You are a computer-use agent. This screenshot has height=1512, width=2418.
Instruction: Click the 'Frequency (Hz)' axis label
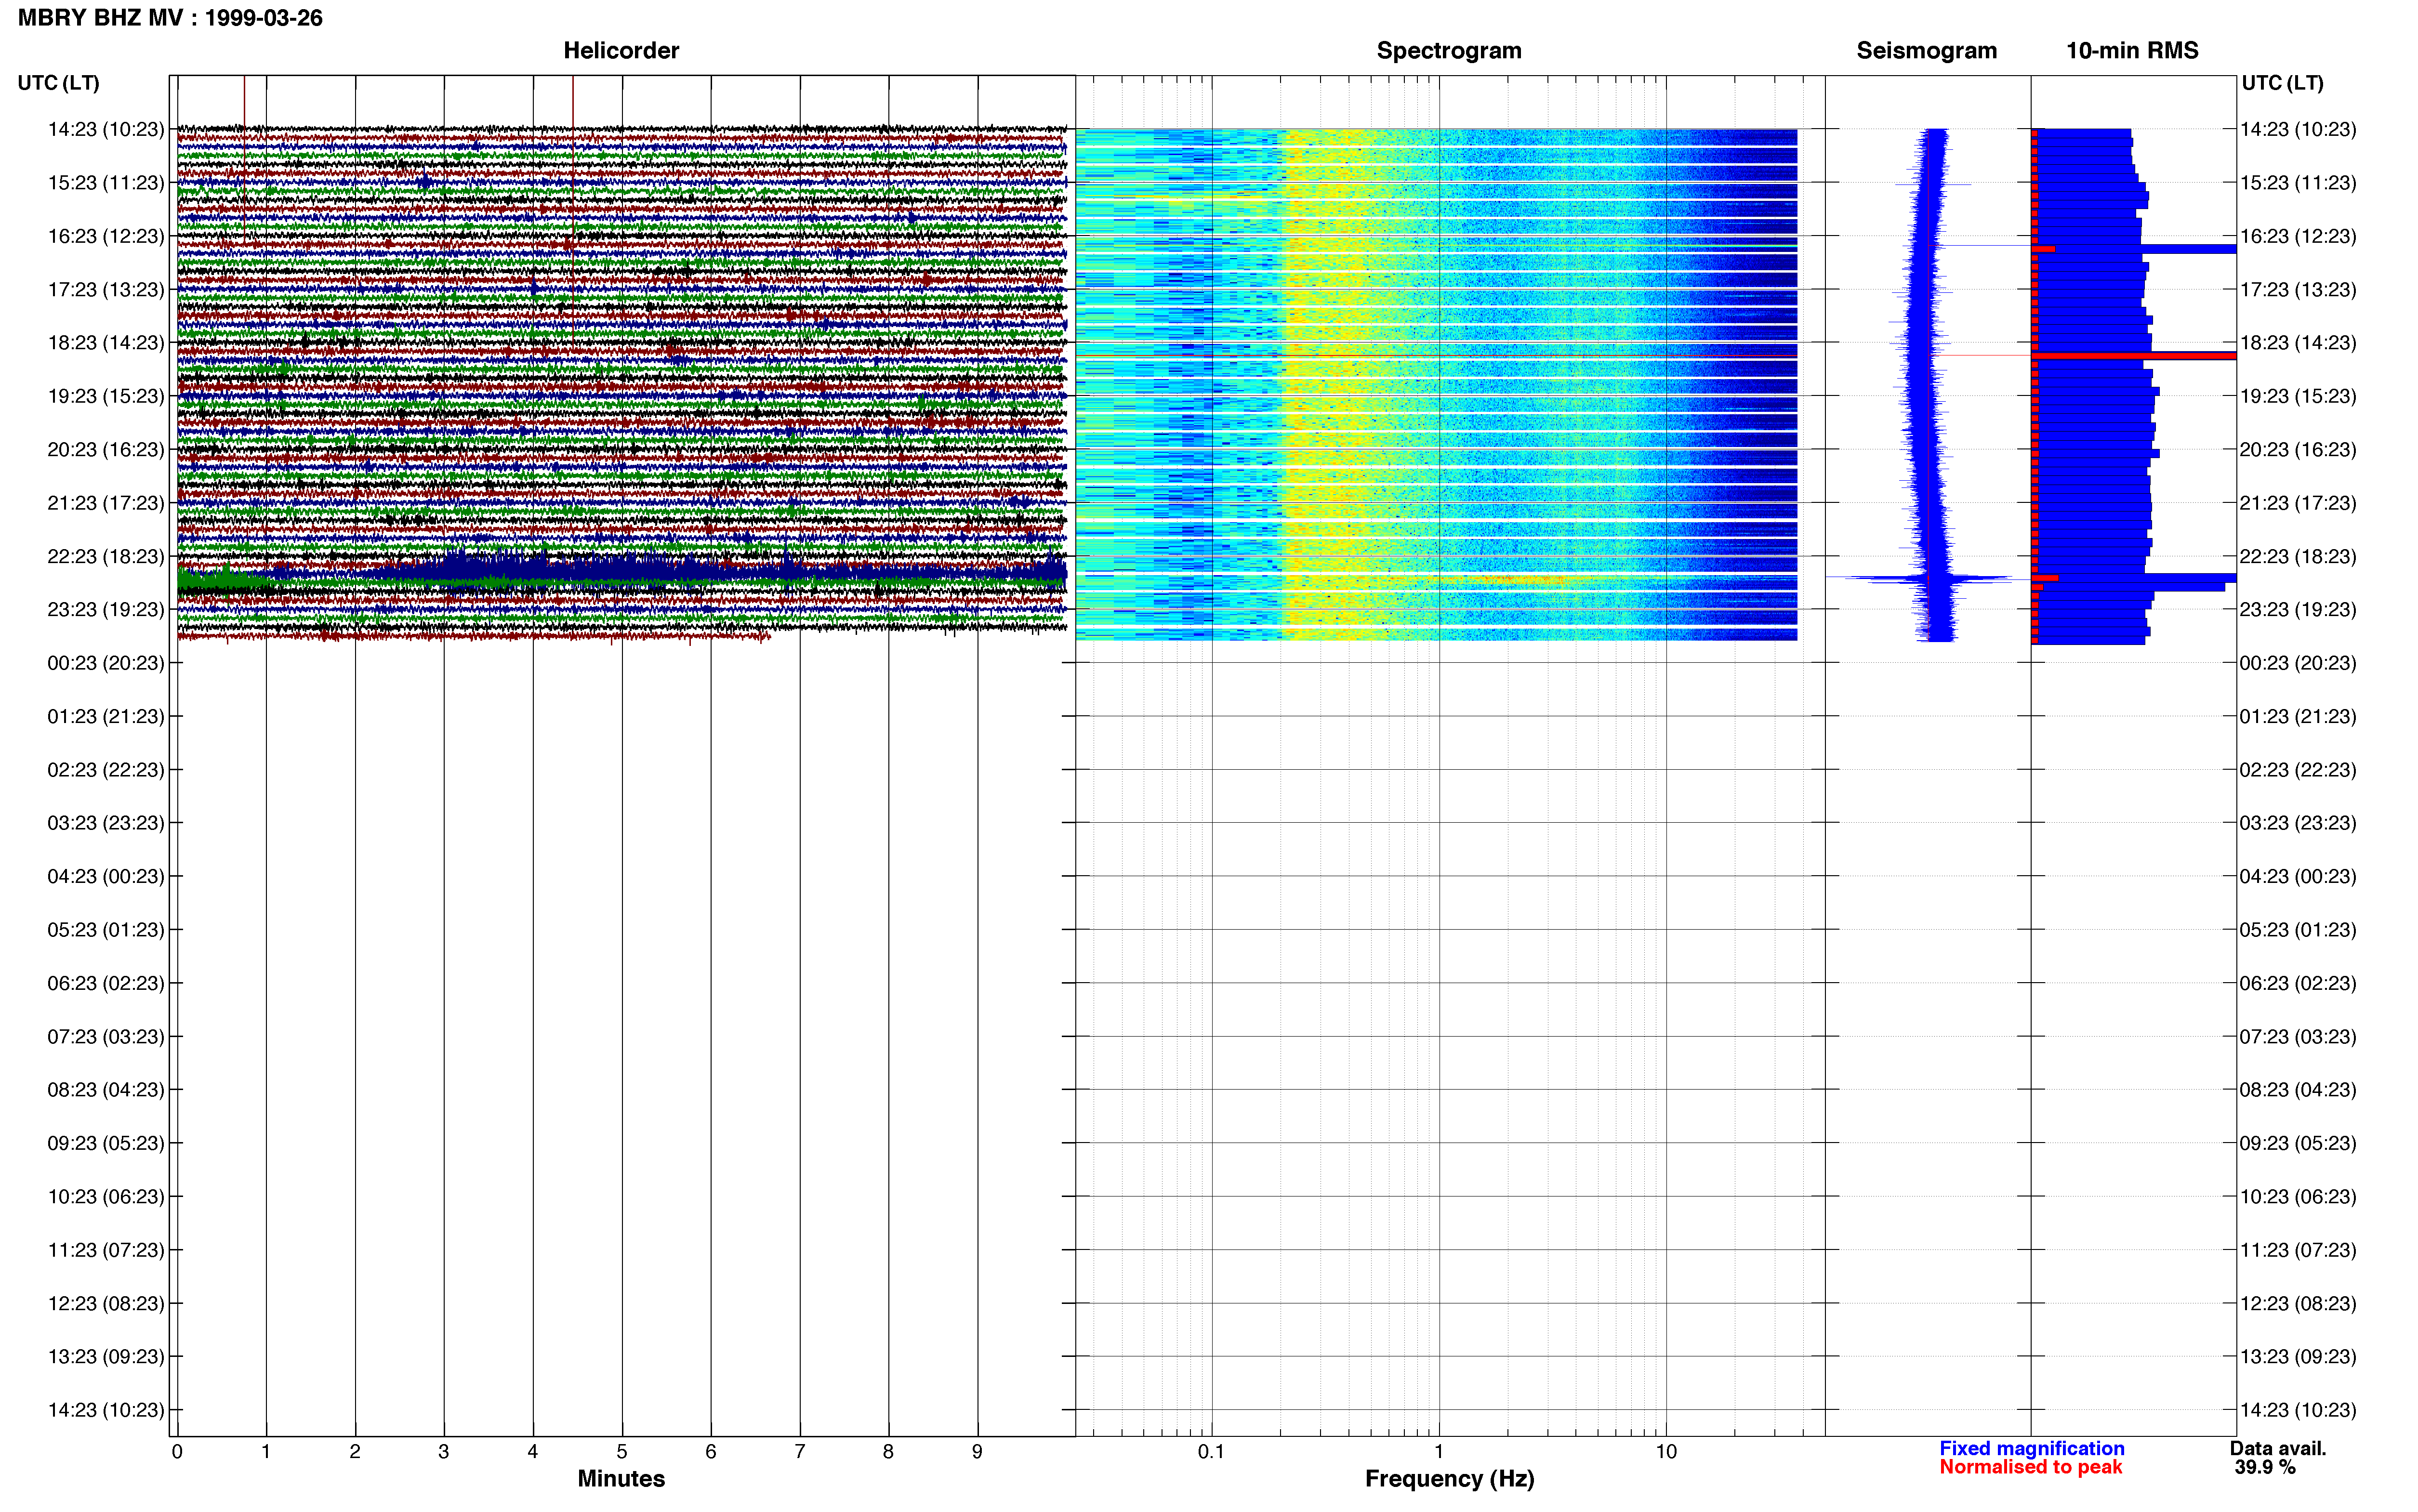click(x=1449, y=1479)
